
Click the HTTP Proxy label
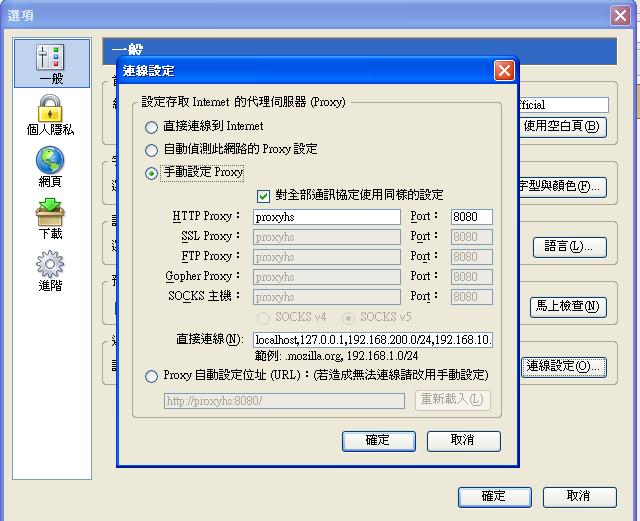click(x=206, y=216)
